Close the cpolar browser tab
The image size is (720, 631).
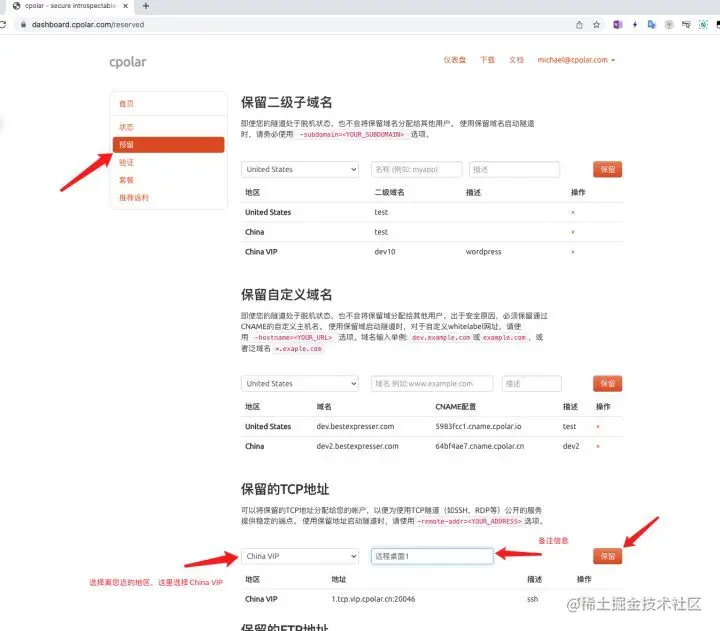(125, 6)
